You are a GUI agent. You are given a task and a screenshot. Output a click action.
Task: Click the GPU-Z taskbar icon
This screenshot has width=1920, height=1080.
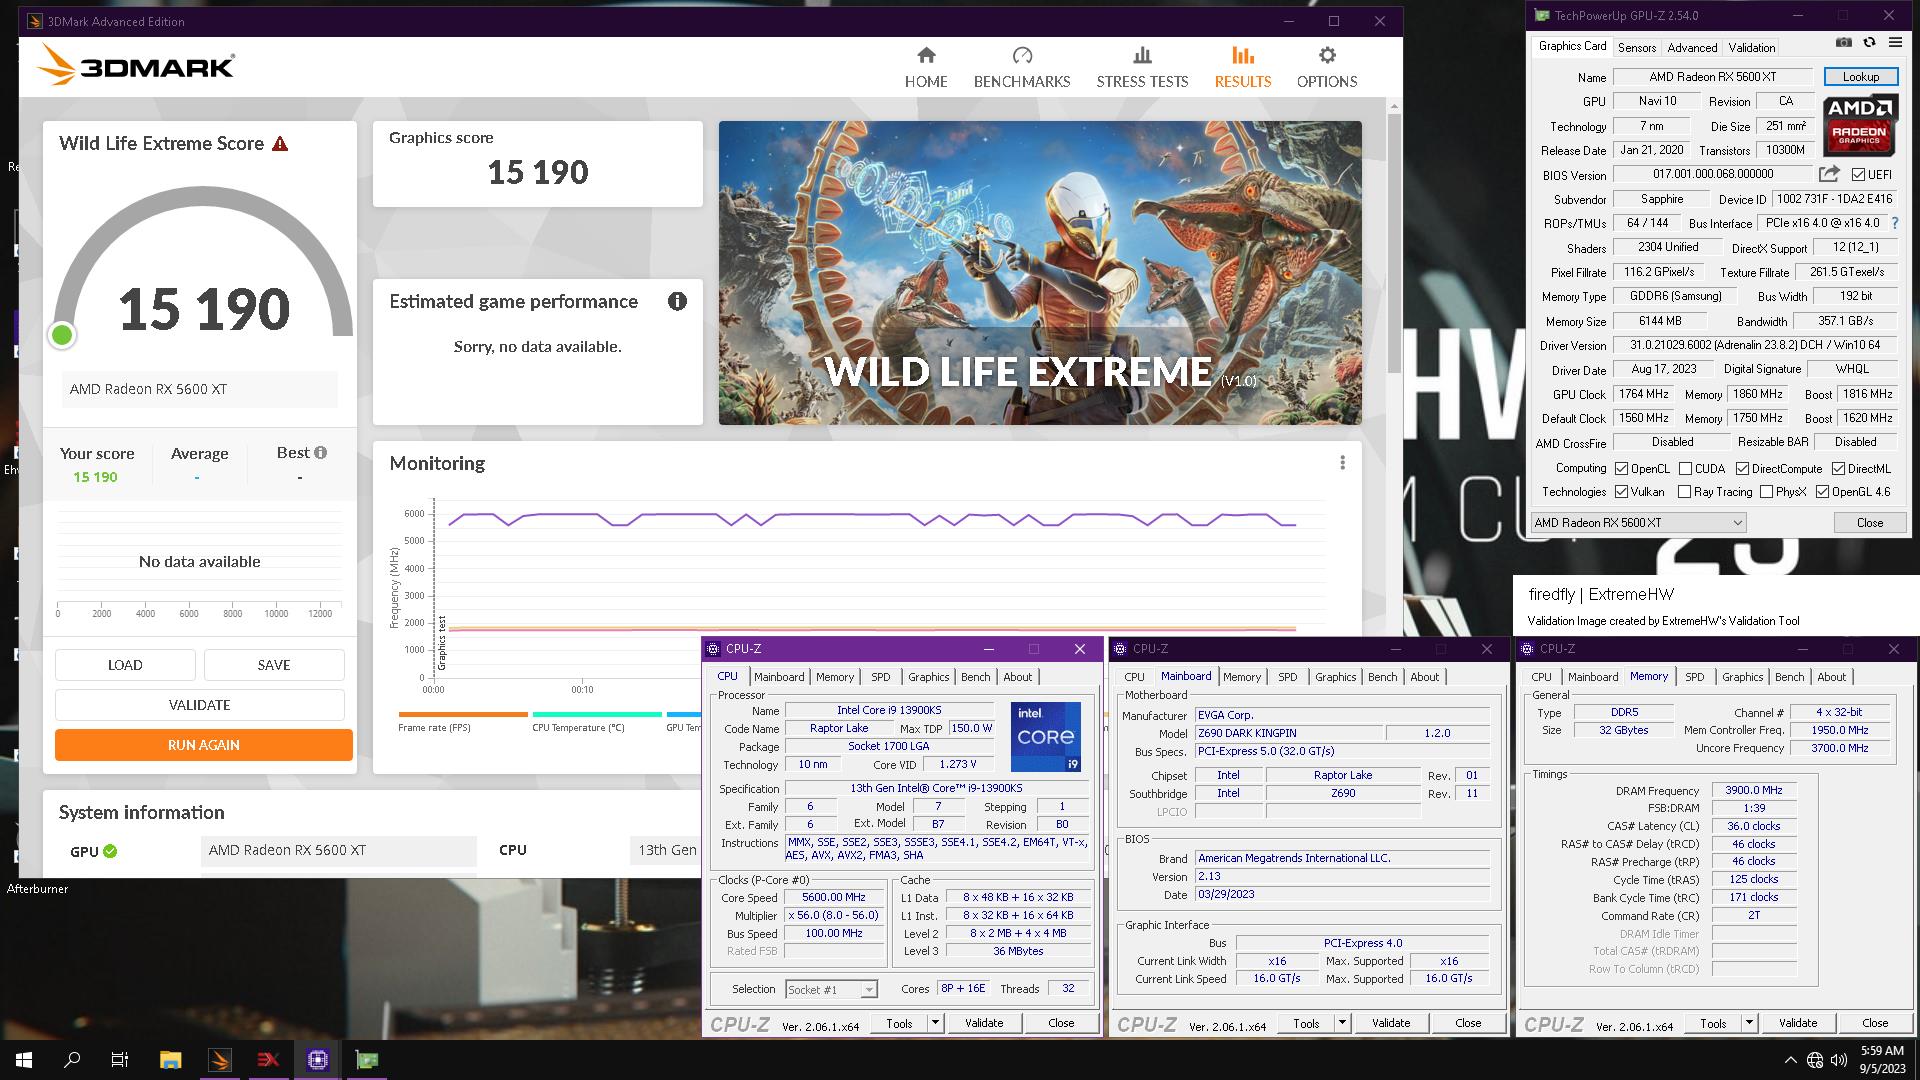(367, 1060)
